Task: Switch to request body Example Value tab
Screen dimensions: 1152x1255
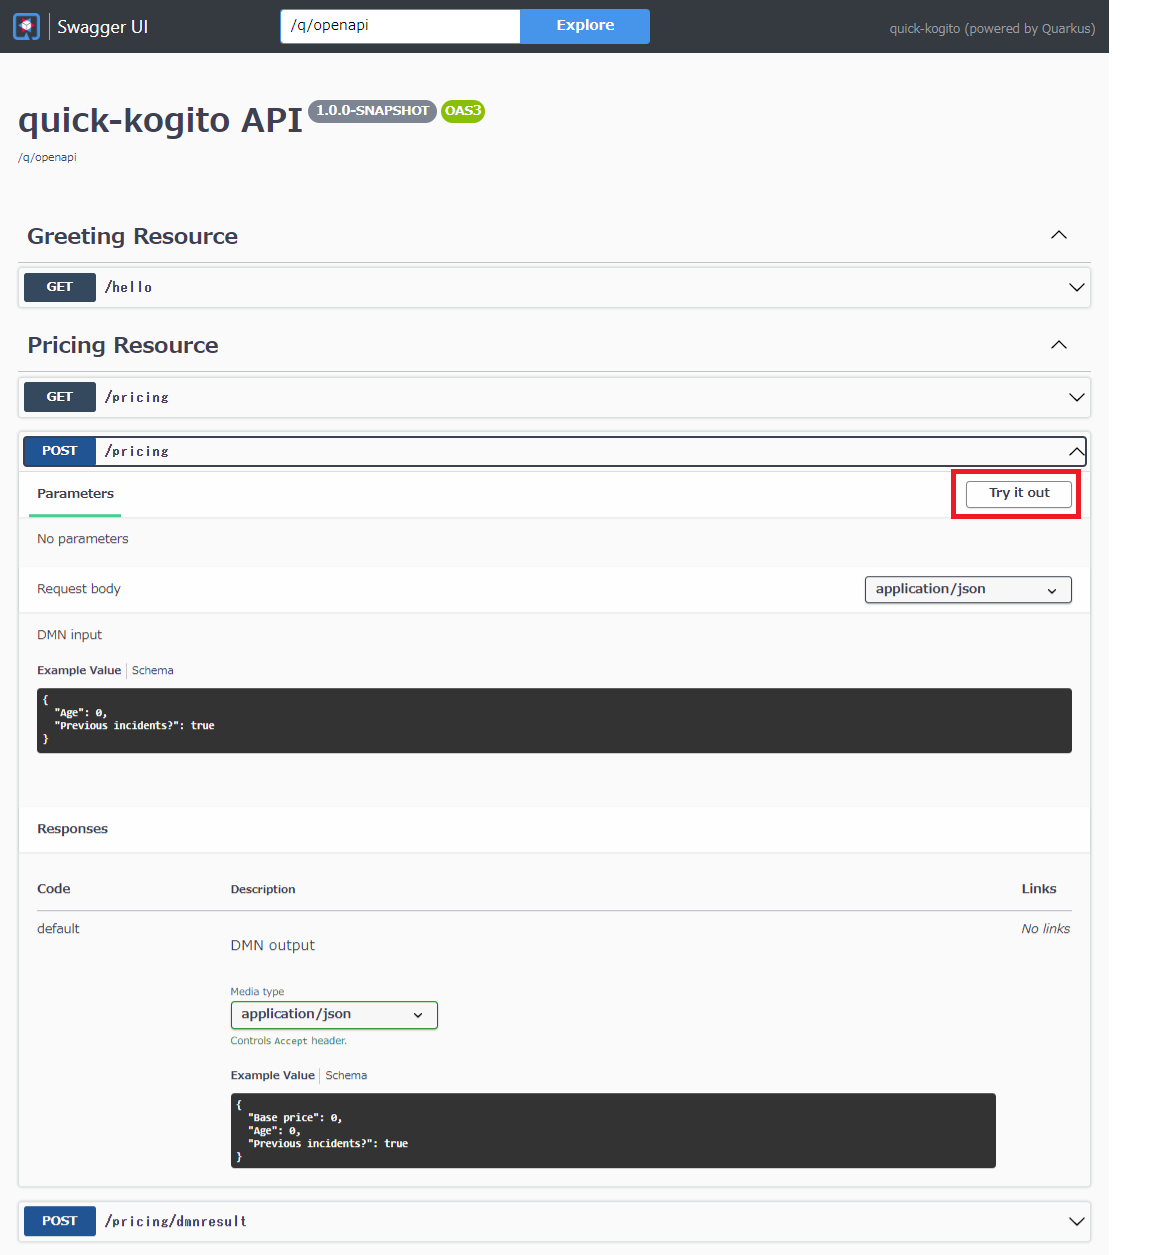Action: [x=79, y=671]
